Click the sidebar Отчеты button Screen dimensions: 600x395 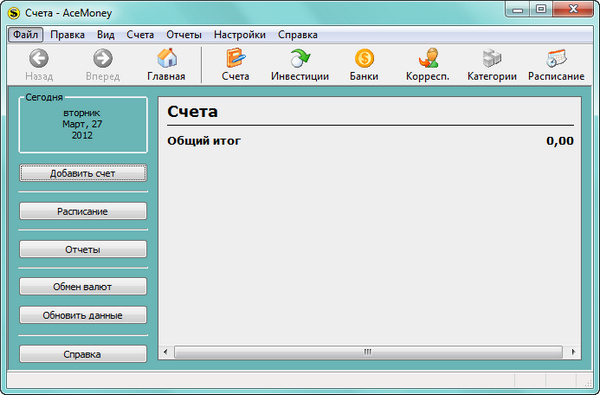pyautogui.click(x=83, y=250)
